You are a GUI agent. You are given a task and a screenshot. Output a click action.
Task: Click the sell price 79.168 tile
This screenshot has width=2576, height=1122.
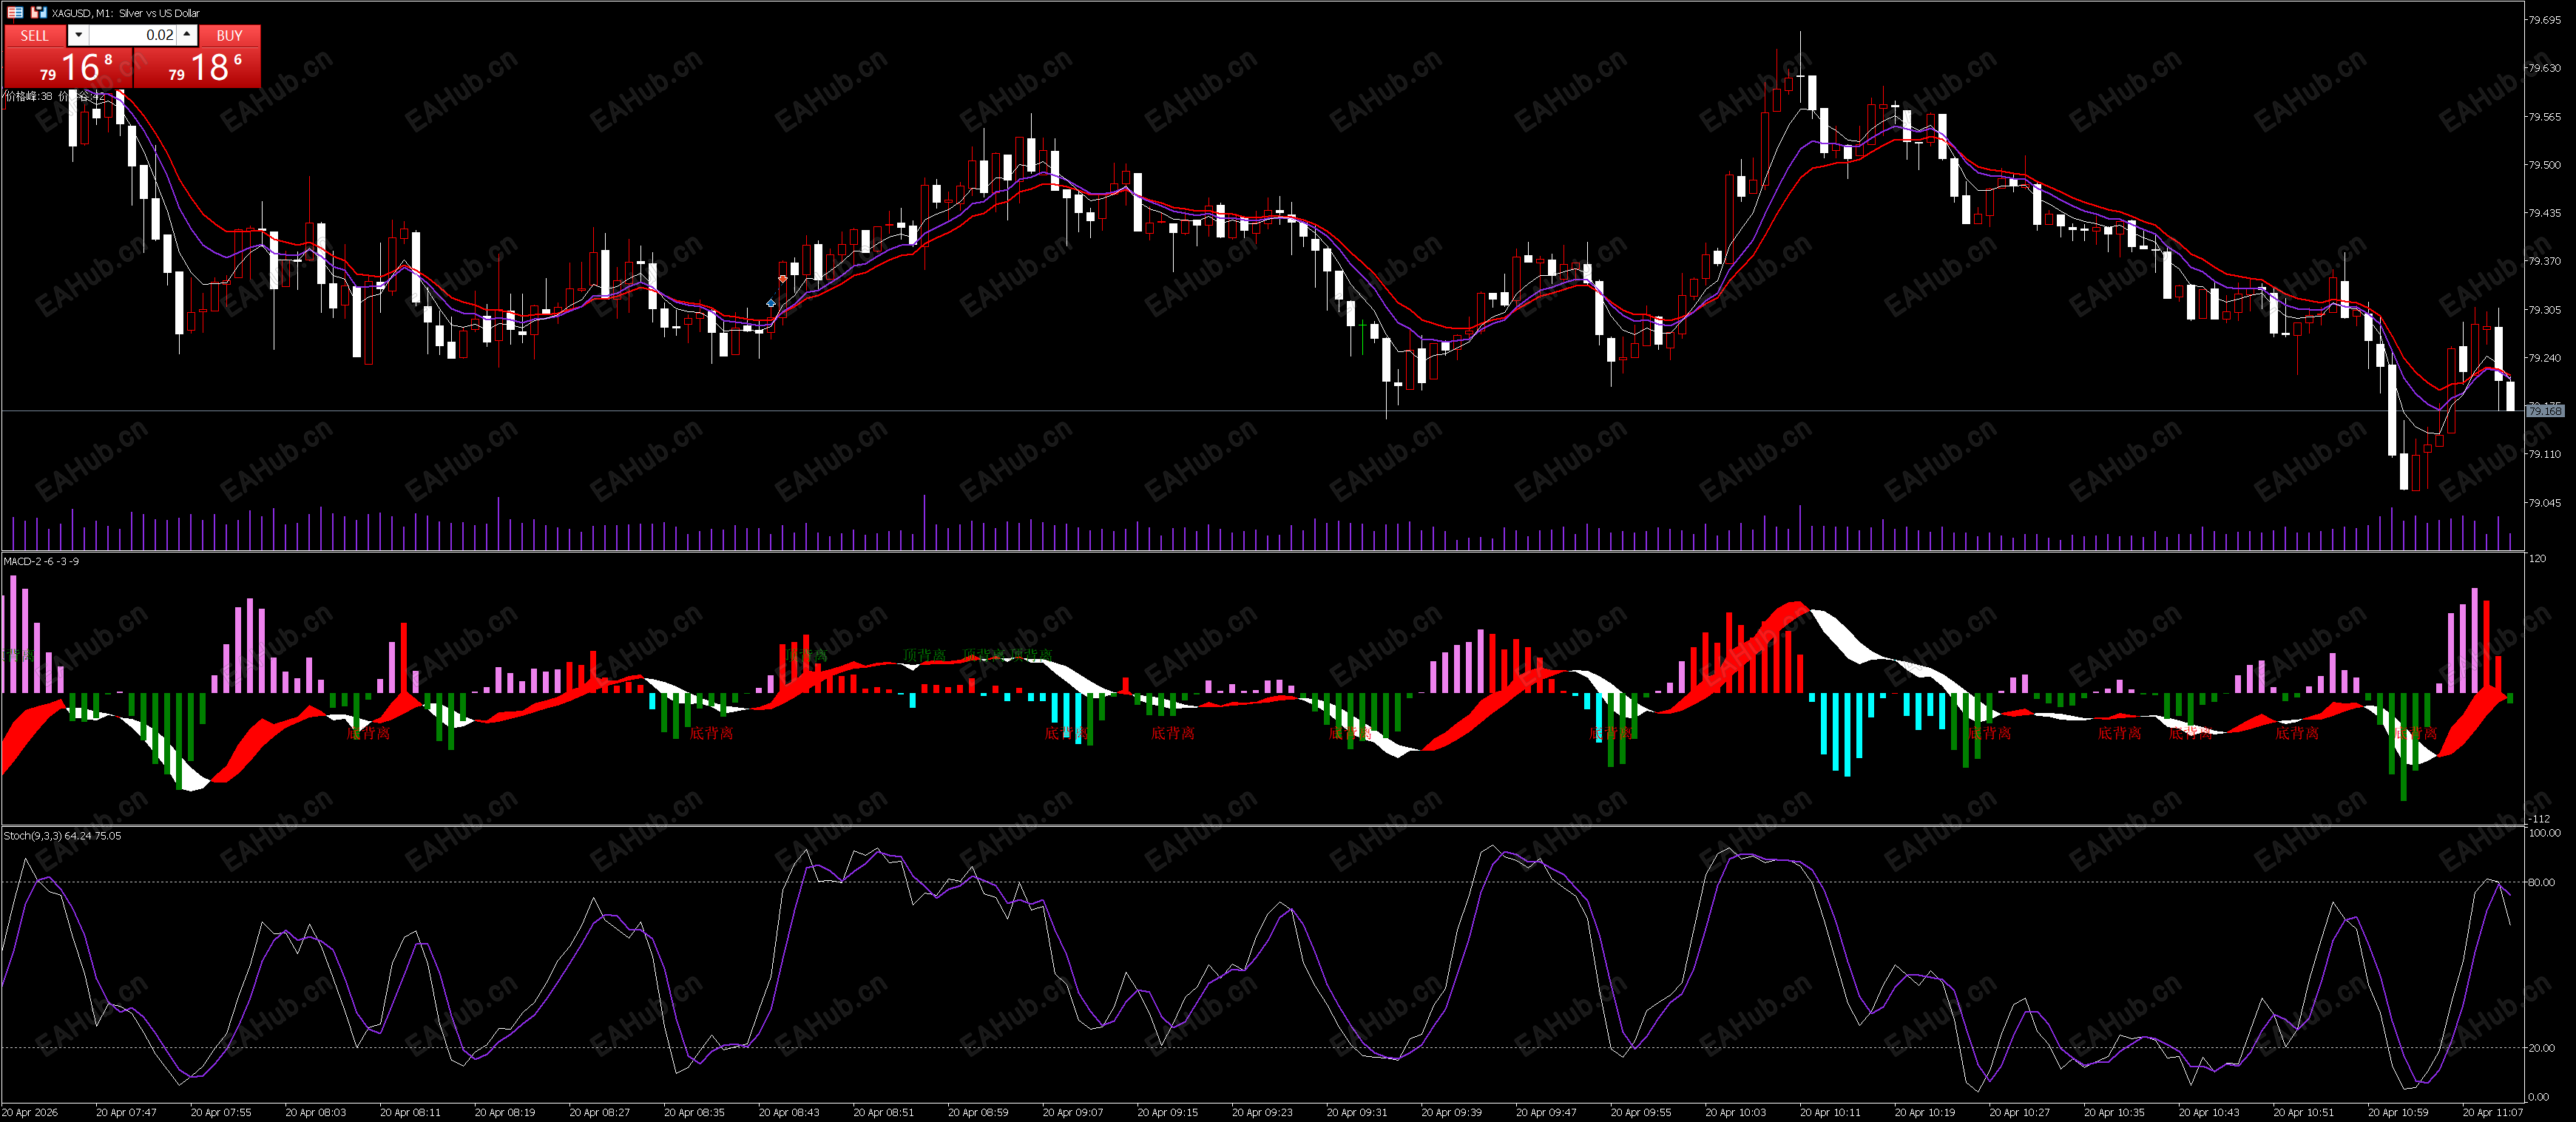point(68,68)
